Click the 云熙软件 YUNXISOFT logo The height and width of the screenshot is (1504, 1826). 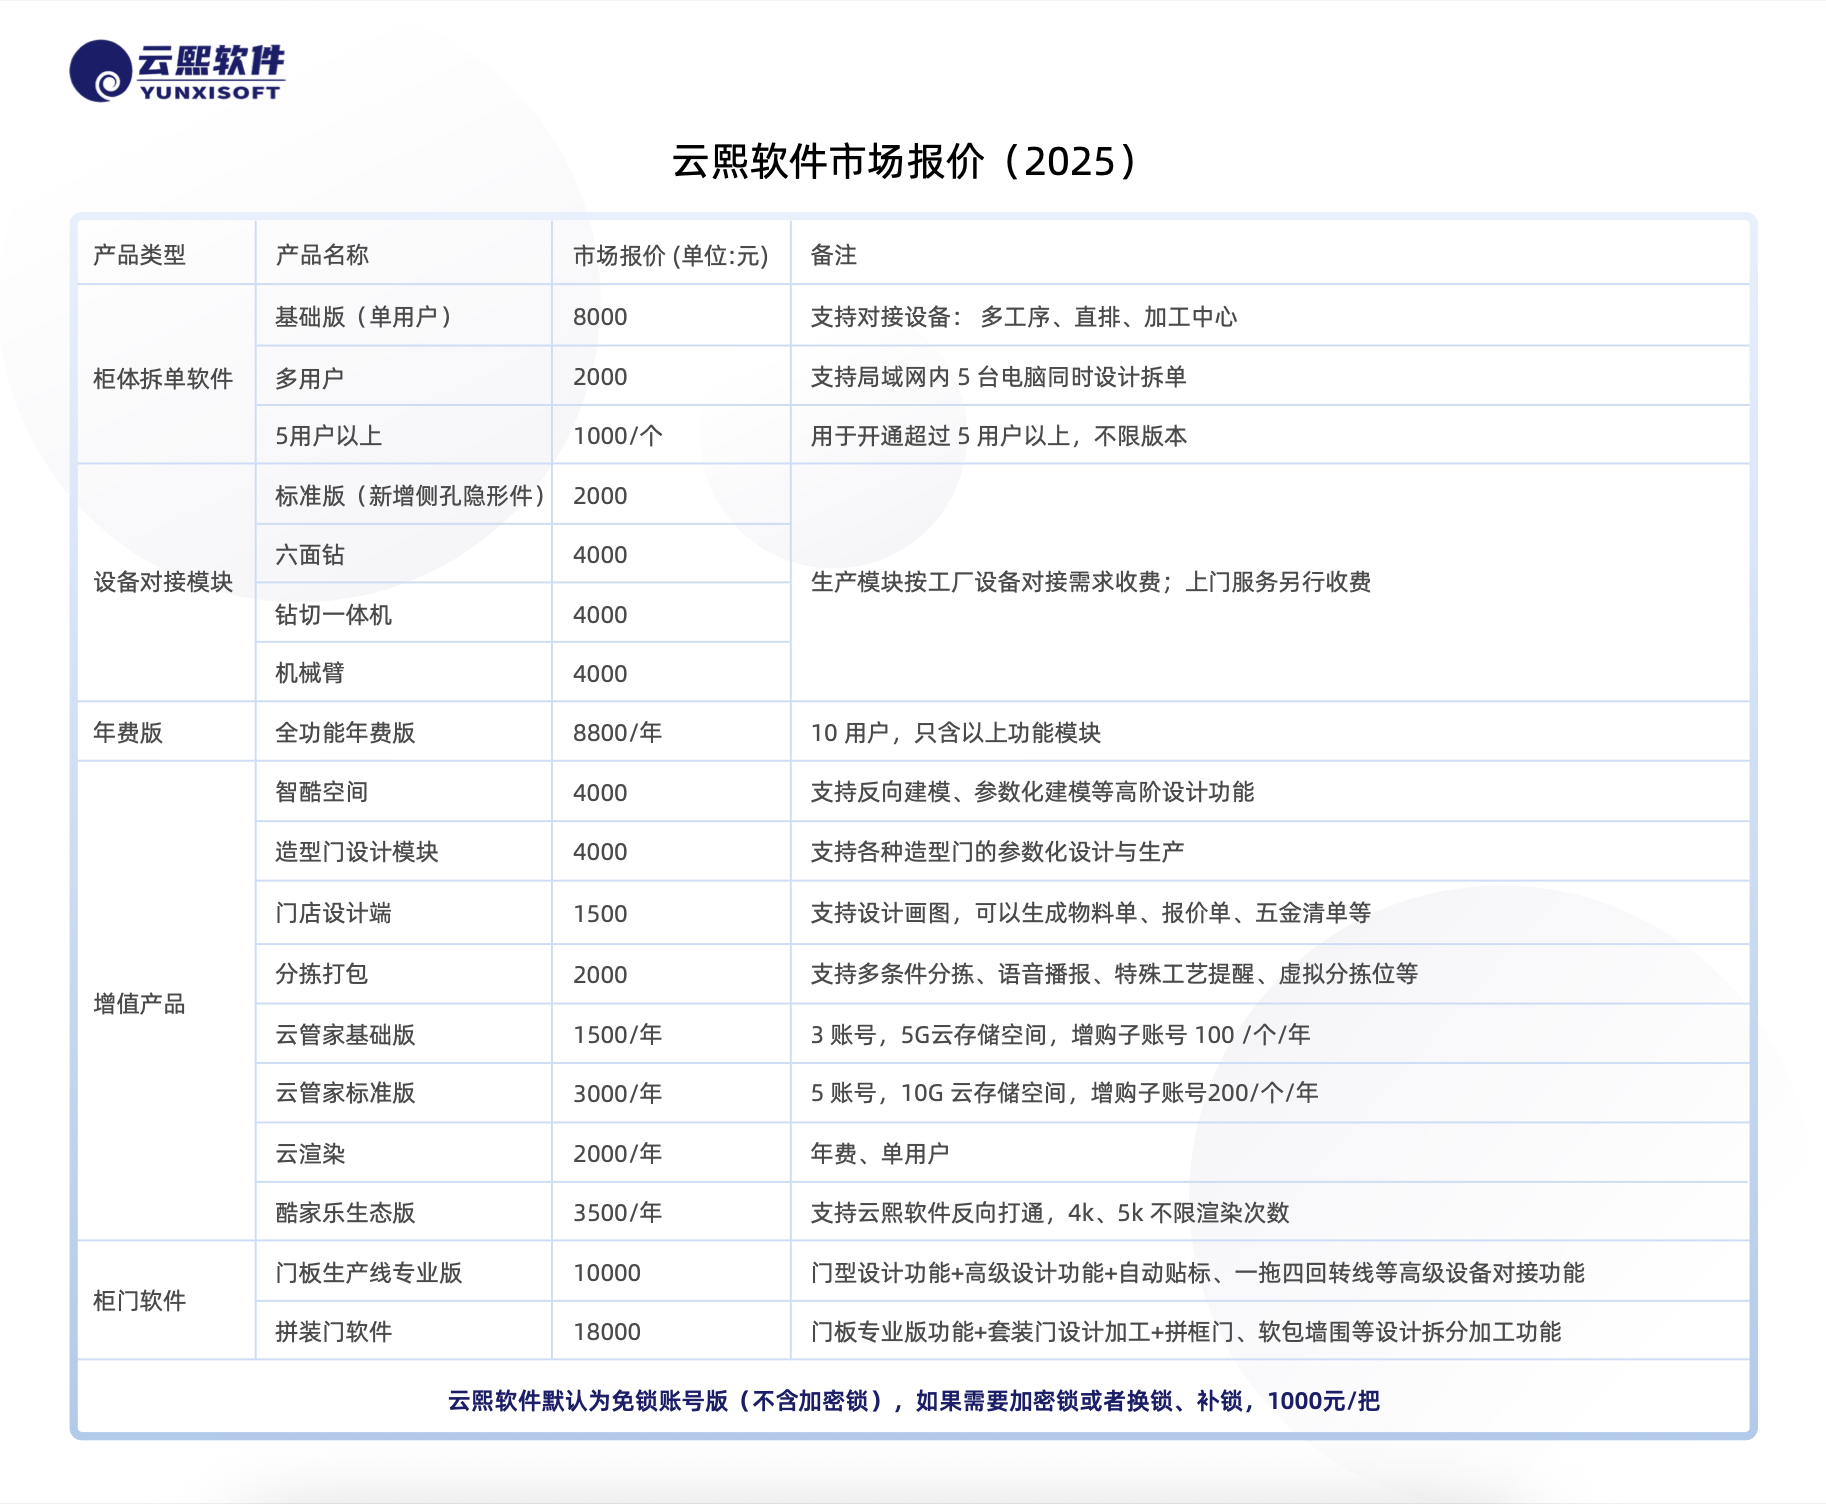click(x=177, y=71)
